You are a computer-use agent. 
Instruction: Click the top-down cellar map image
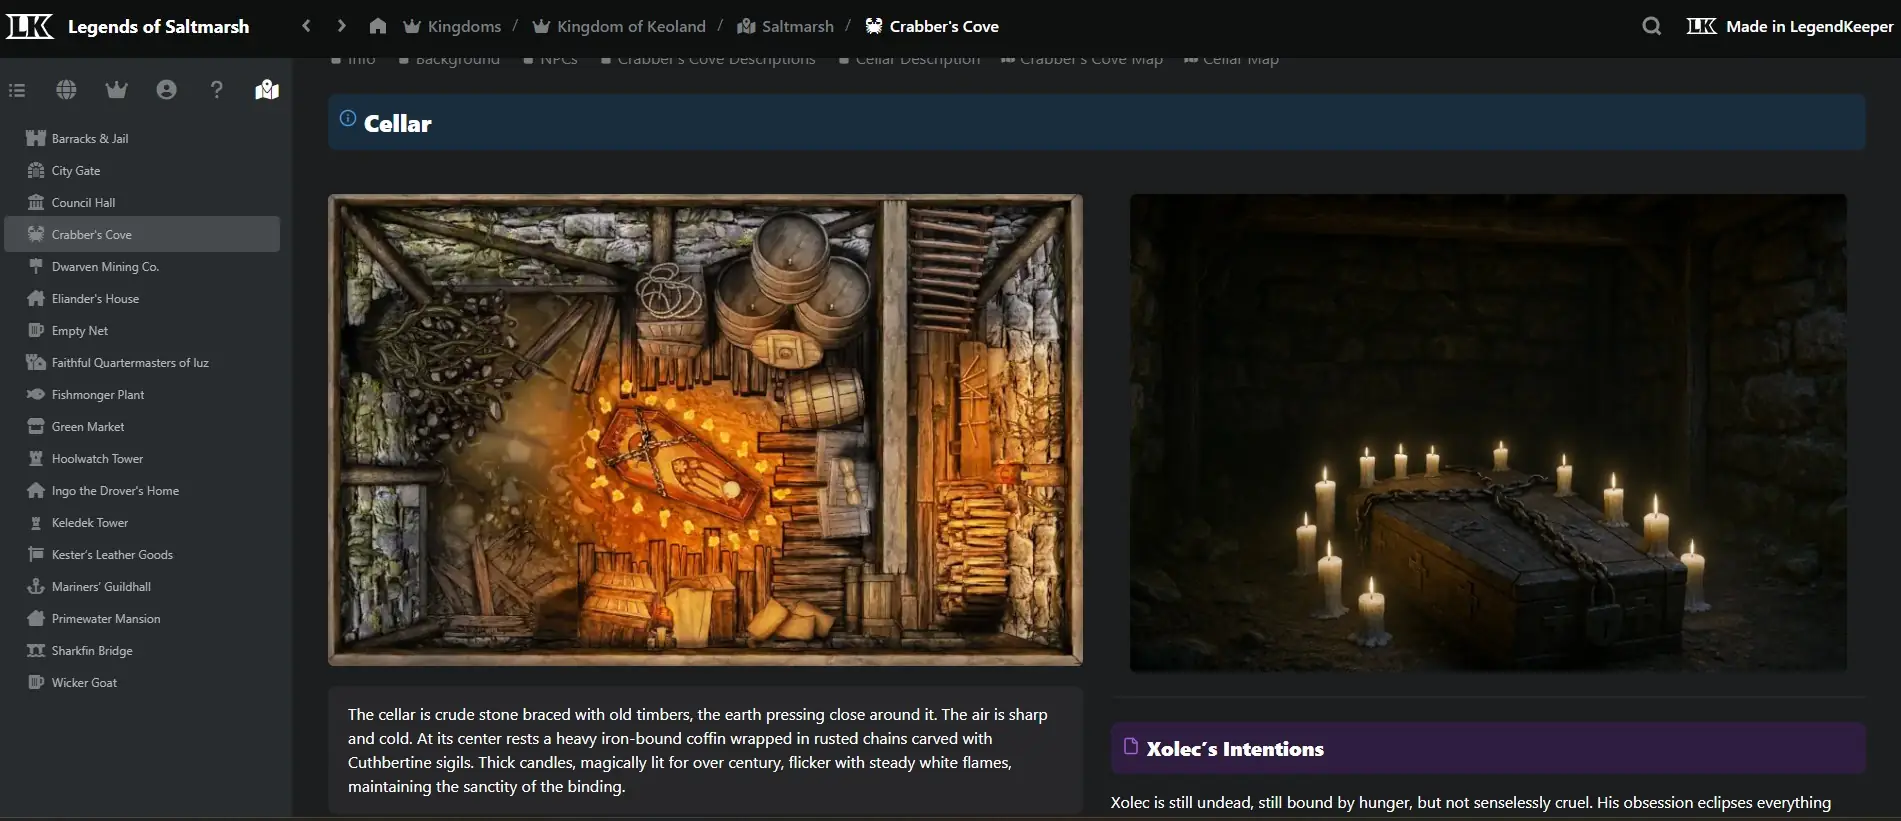(705, 430)
